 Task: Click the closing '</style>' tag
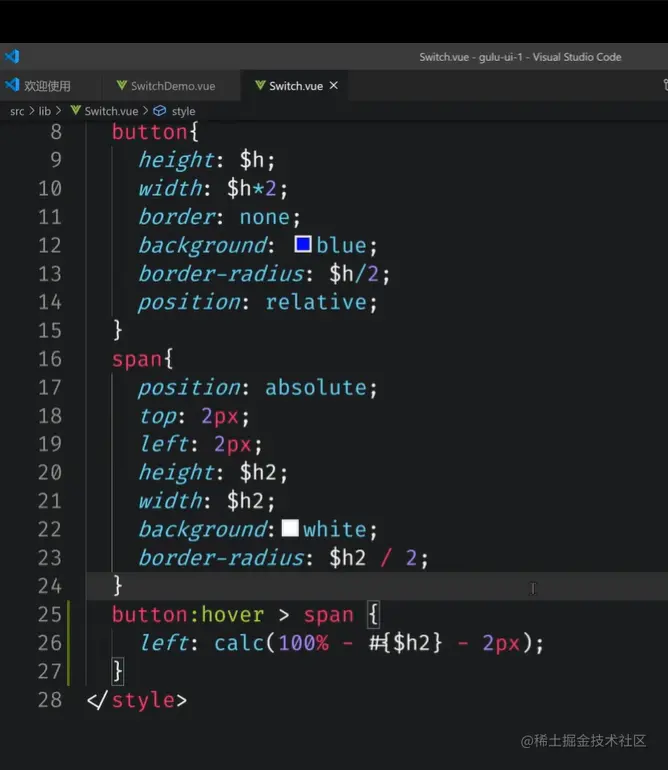(x=137, y=700)
